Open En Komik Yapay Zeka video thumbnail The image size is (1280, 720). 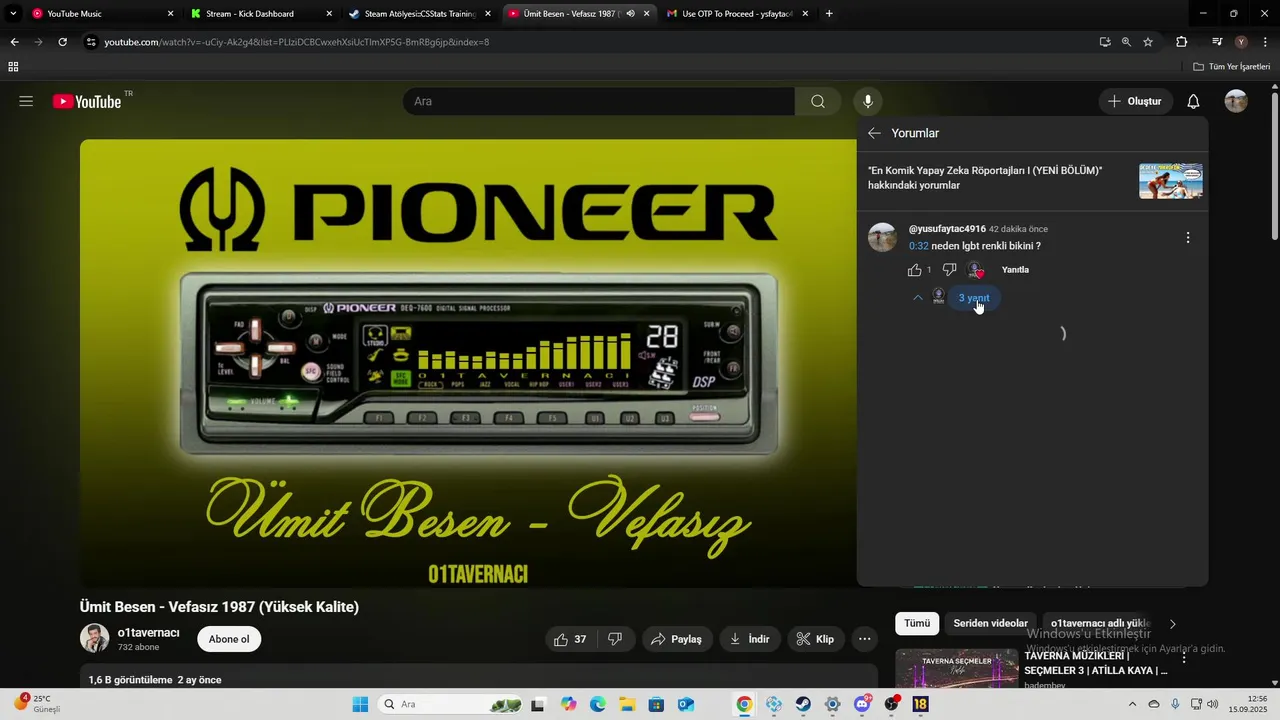click(1170, 181)
